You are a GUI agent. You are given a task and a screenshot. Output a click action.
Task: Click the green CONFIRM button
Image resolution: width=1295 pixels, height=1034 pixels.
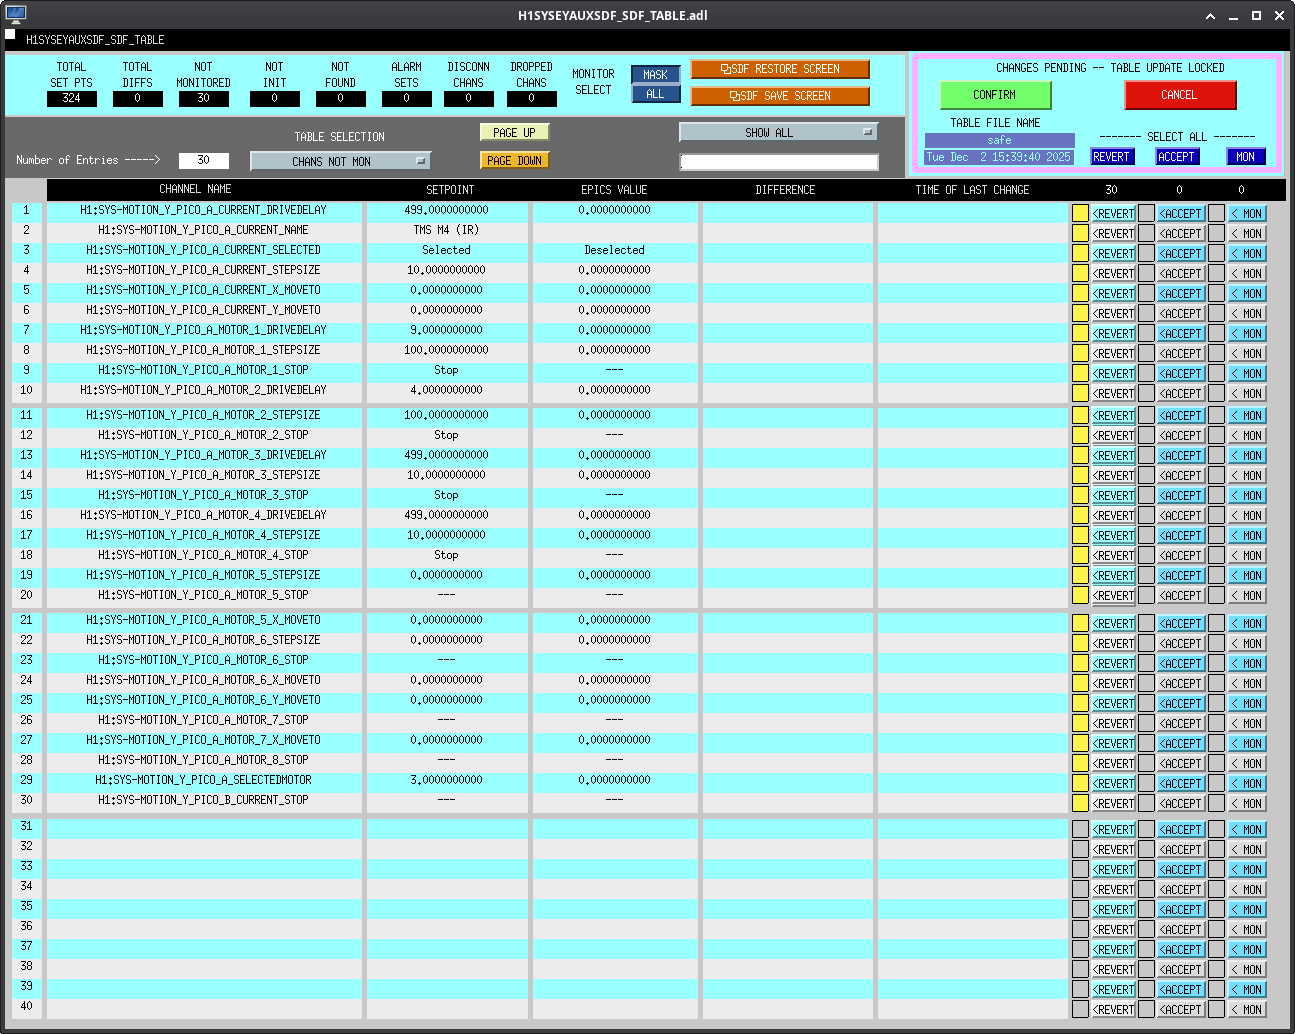(x=995, y=95)
